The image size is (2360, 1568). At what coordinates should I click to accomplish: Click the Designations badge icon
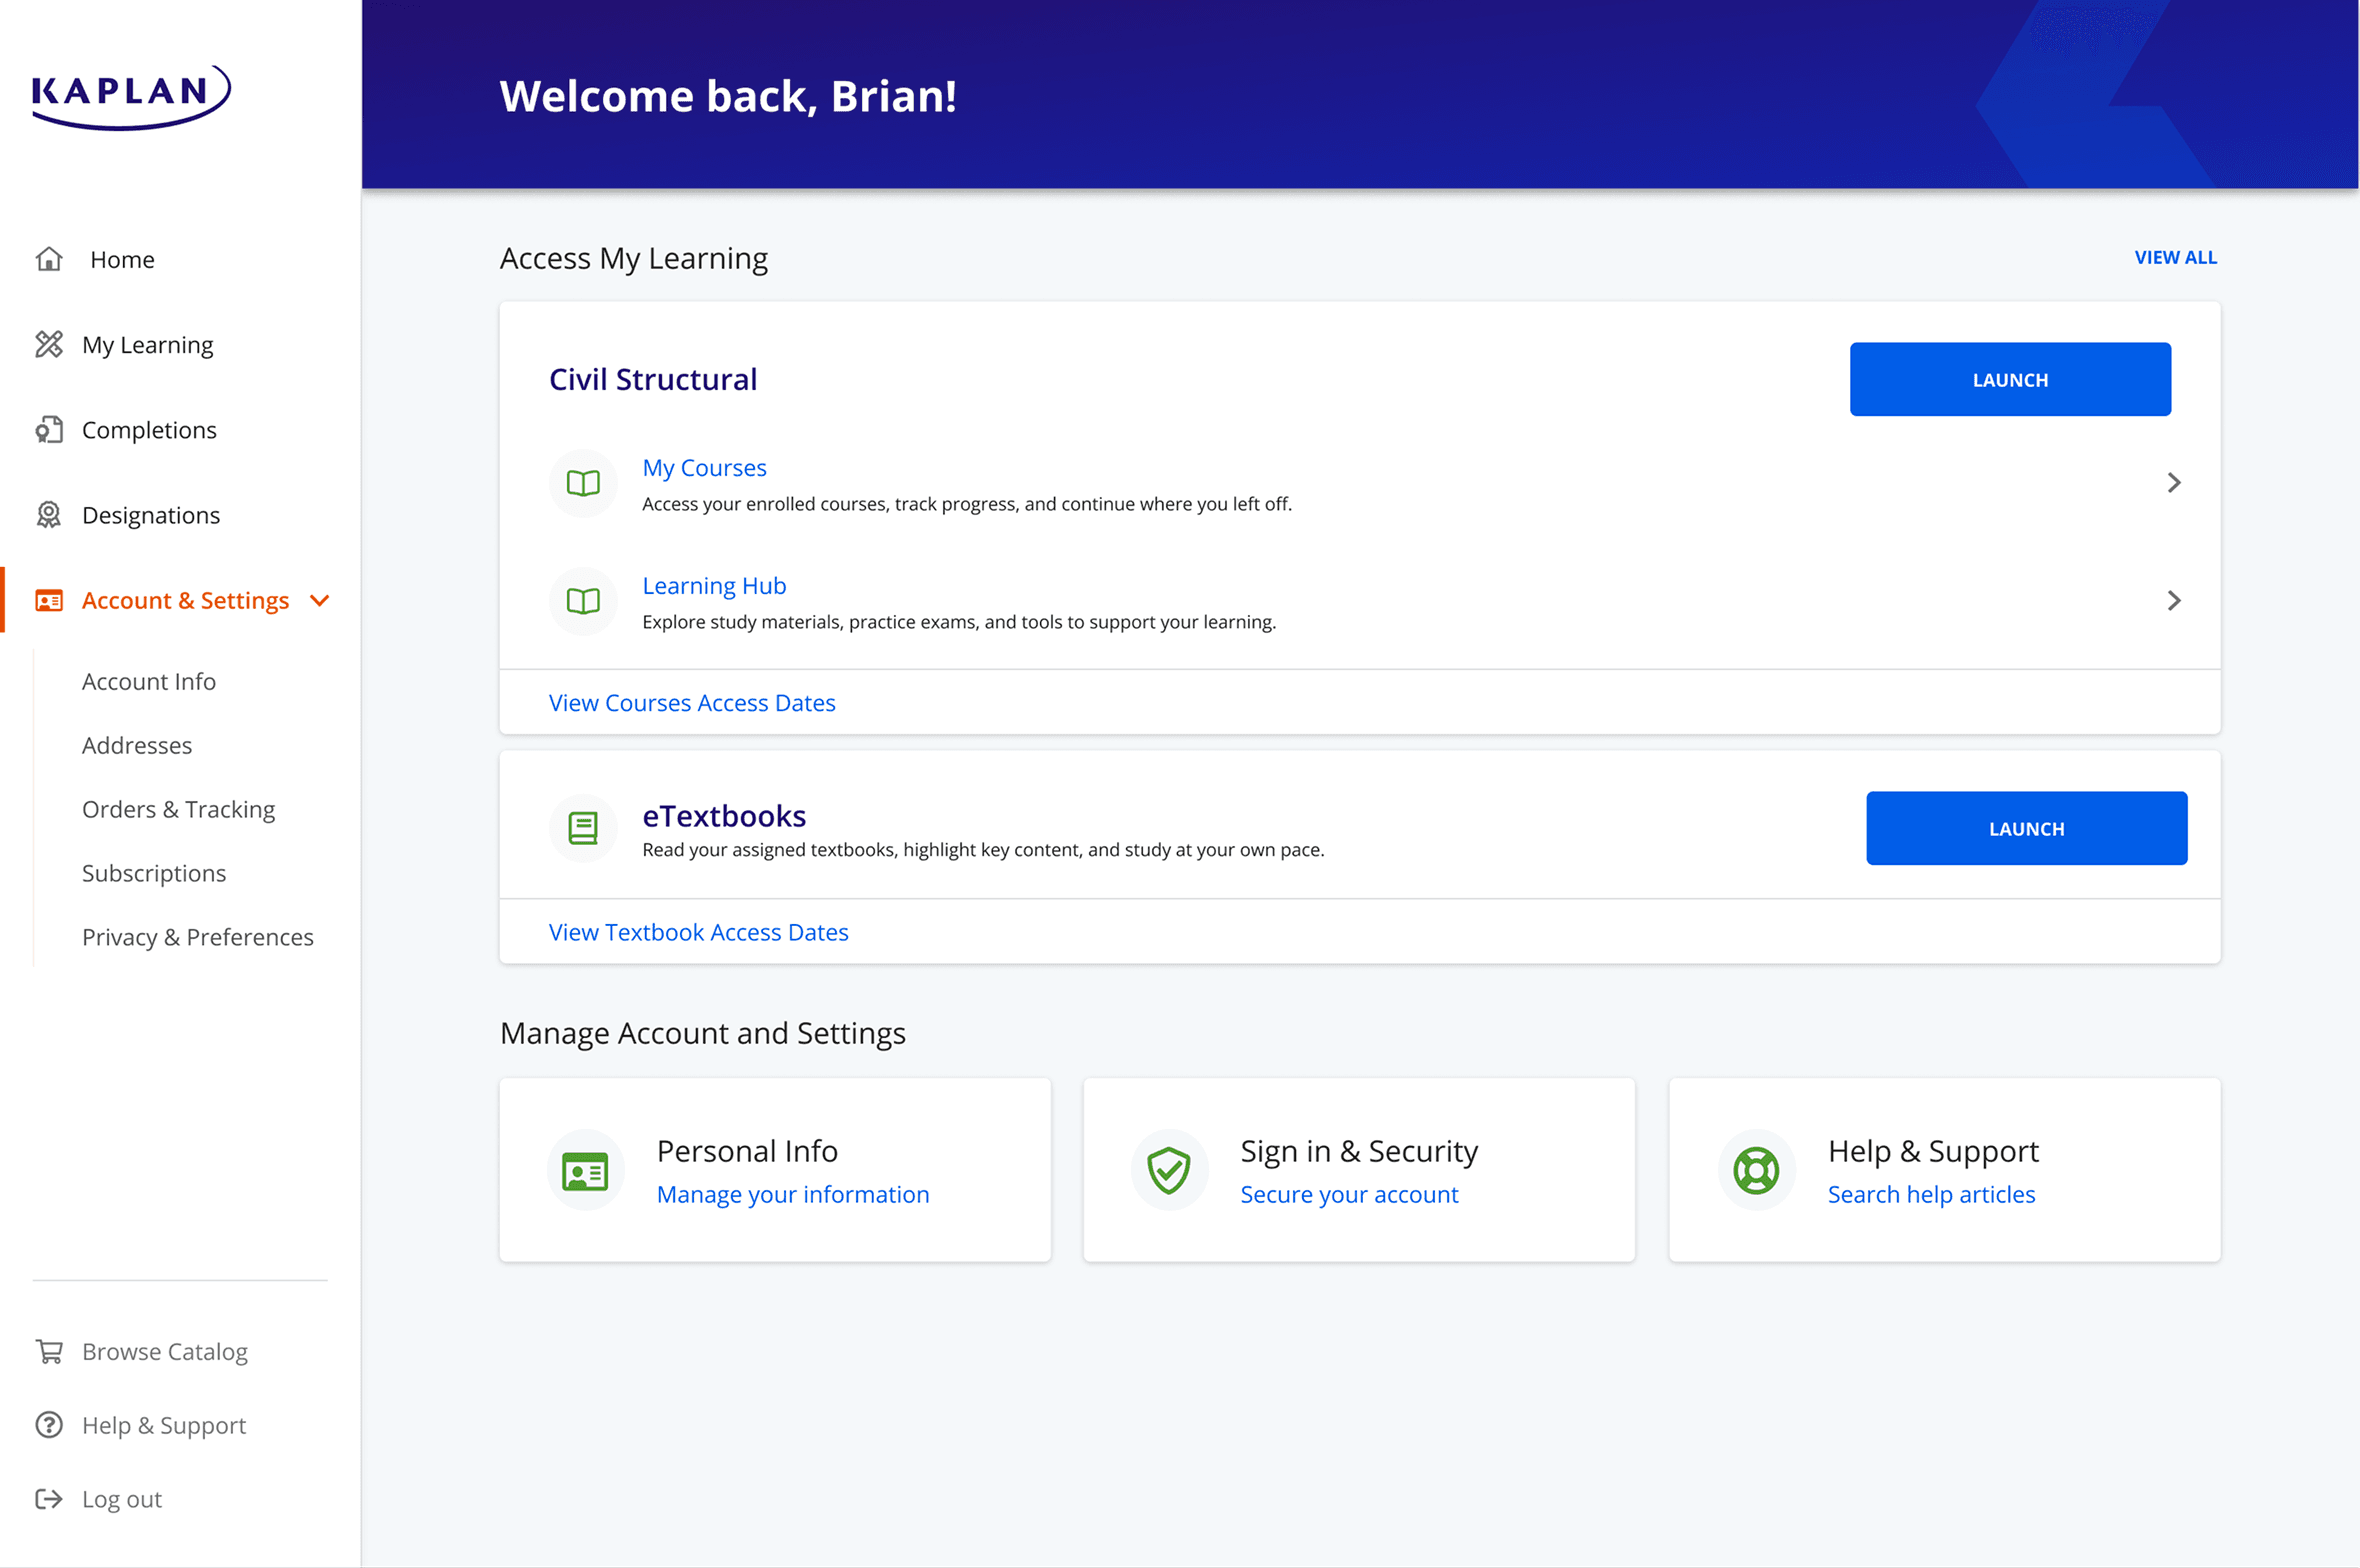pyautogui.click(x=49, y=515)
